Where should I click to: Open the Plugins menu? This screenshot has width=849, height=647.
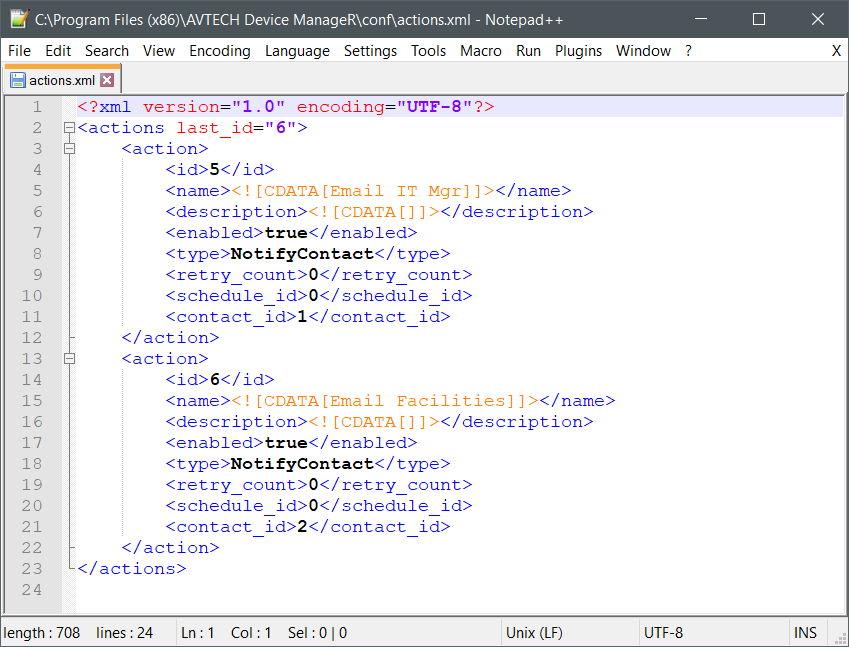point(578,51)
